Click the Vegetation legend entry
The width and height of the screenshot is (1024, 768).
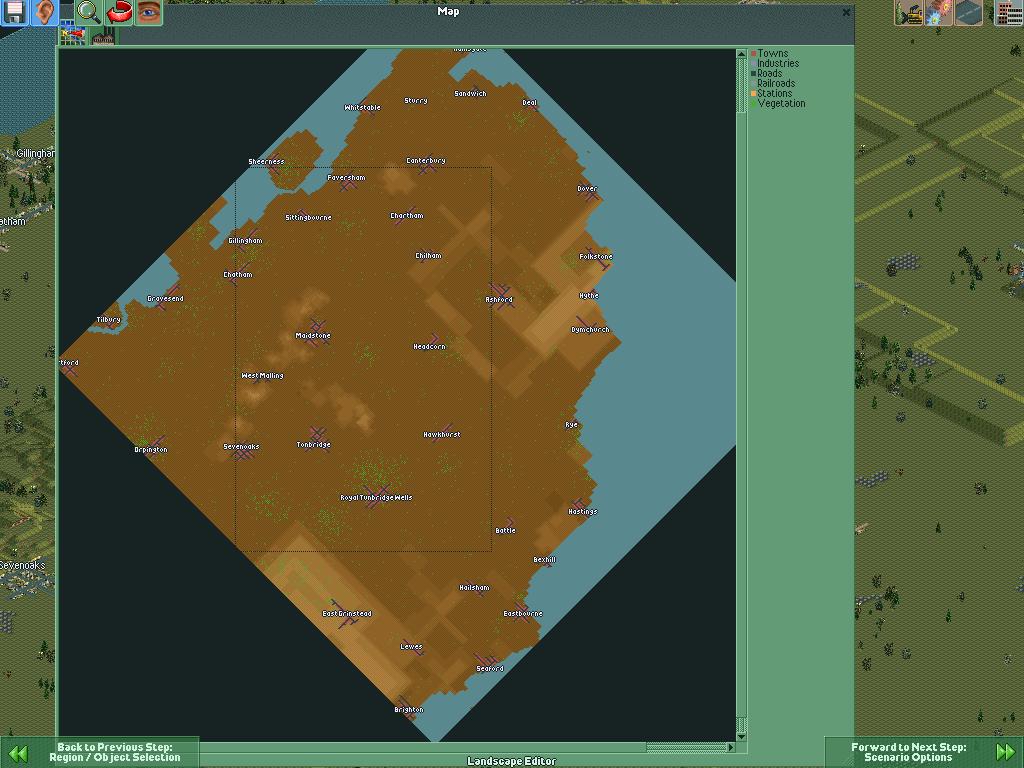(781, 103)
